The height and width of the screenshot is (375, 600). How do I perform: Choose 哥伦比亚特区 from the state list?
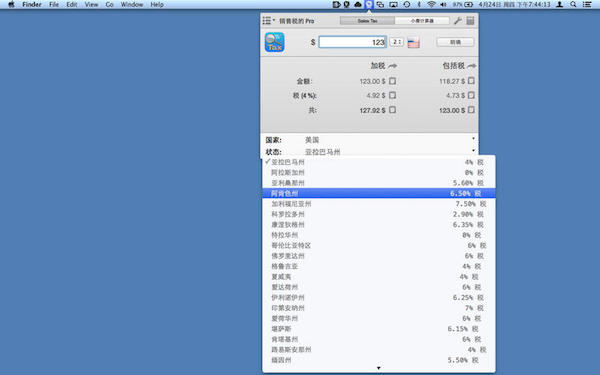pos(379,245)
